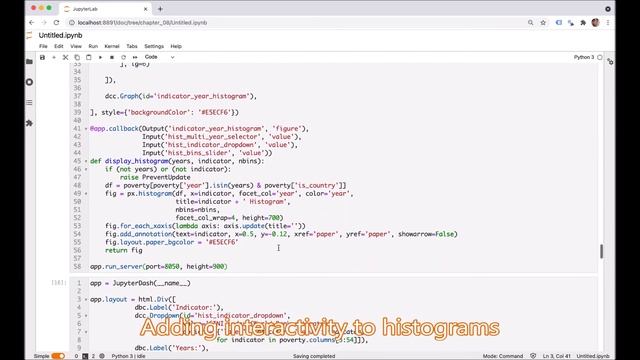
Task: Collapse code block at line 41 @app.callback
Action: 86,129
